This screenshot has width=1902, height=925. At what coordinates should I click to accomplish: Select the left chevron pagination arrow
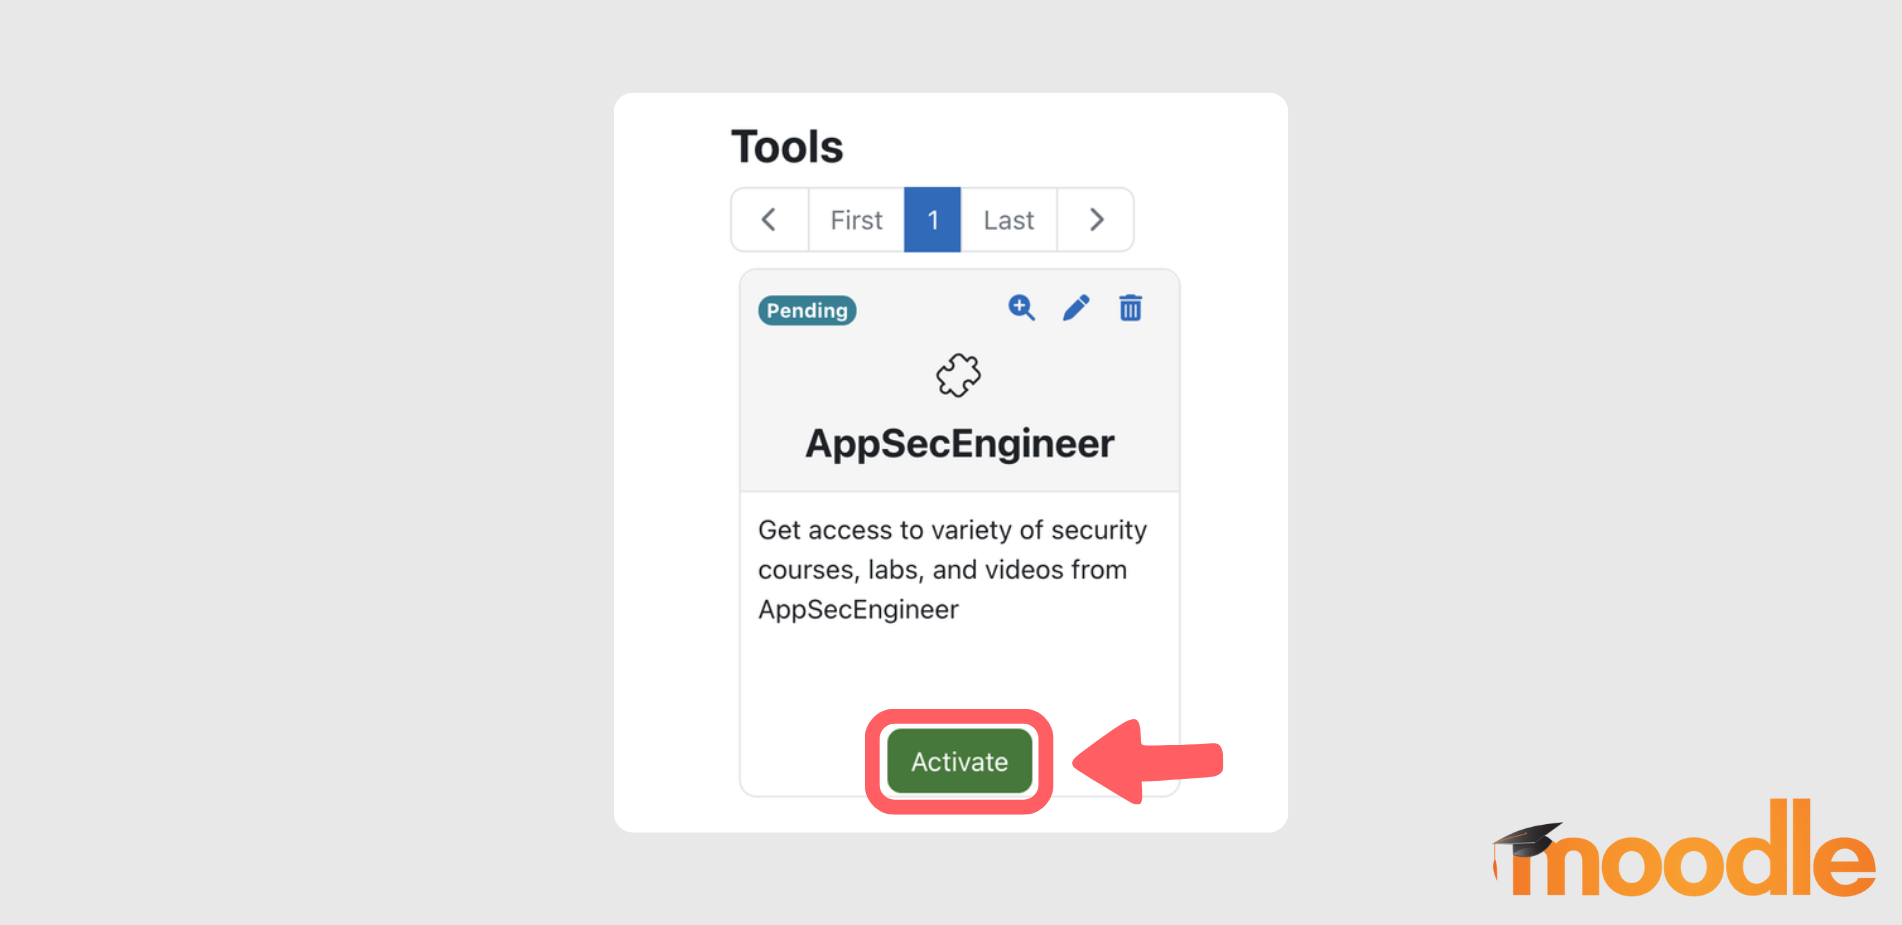pos(770,219)
